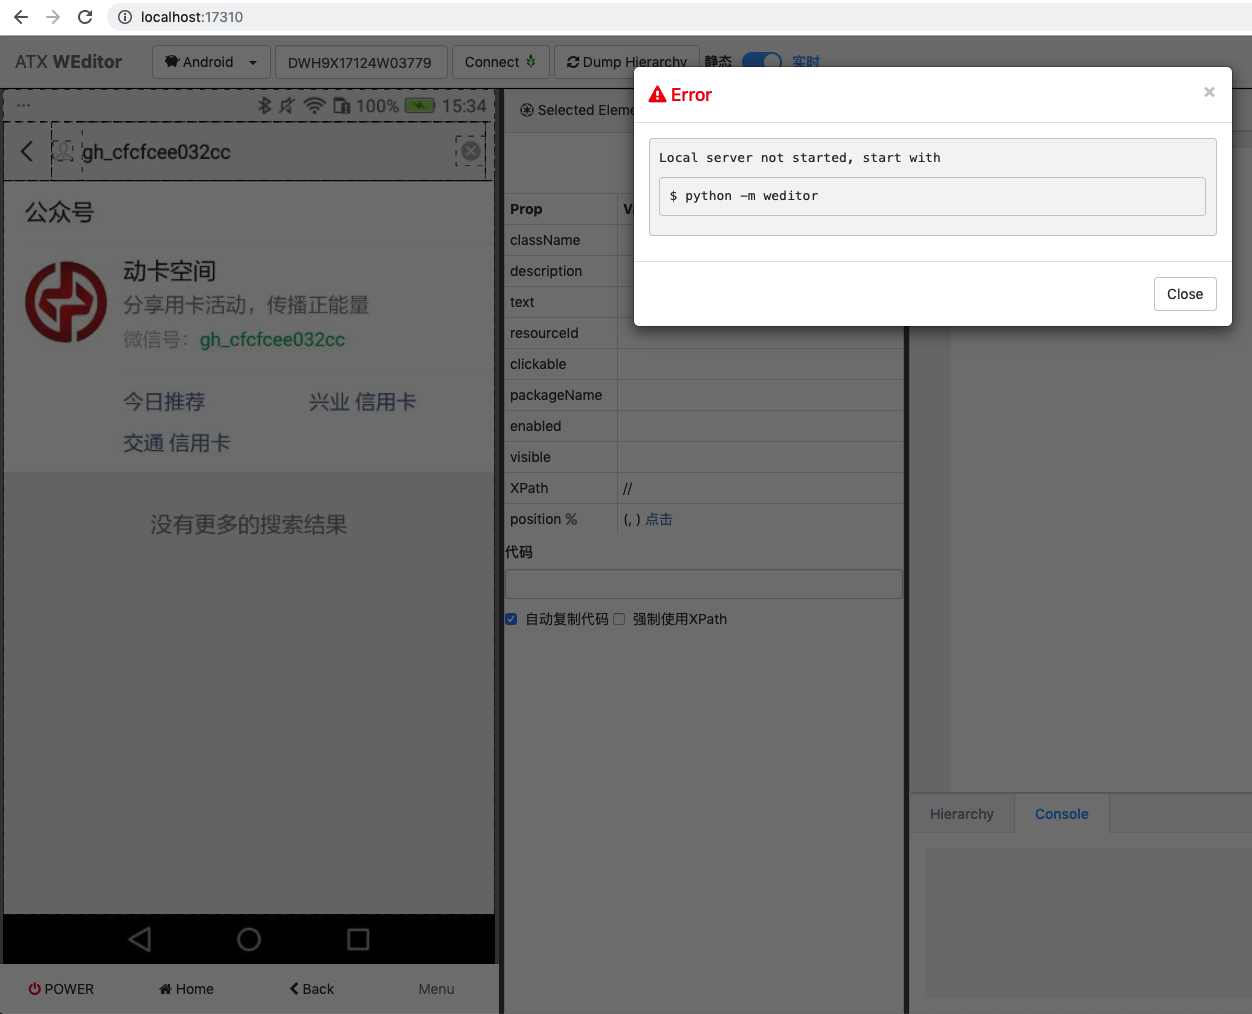Click the browser forward arrow
This screenshot has height=1014, width=1252.
(x=53, y=17)
